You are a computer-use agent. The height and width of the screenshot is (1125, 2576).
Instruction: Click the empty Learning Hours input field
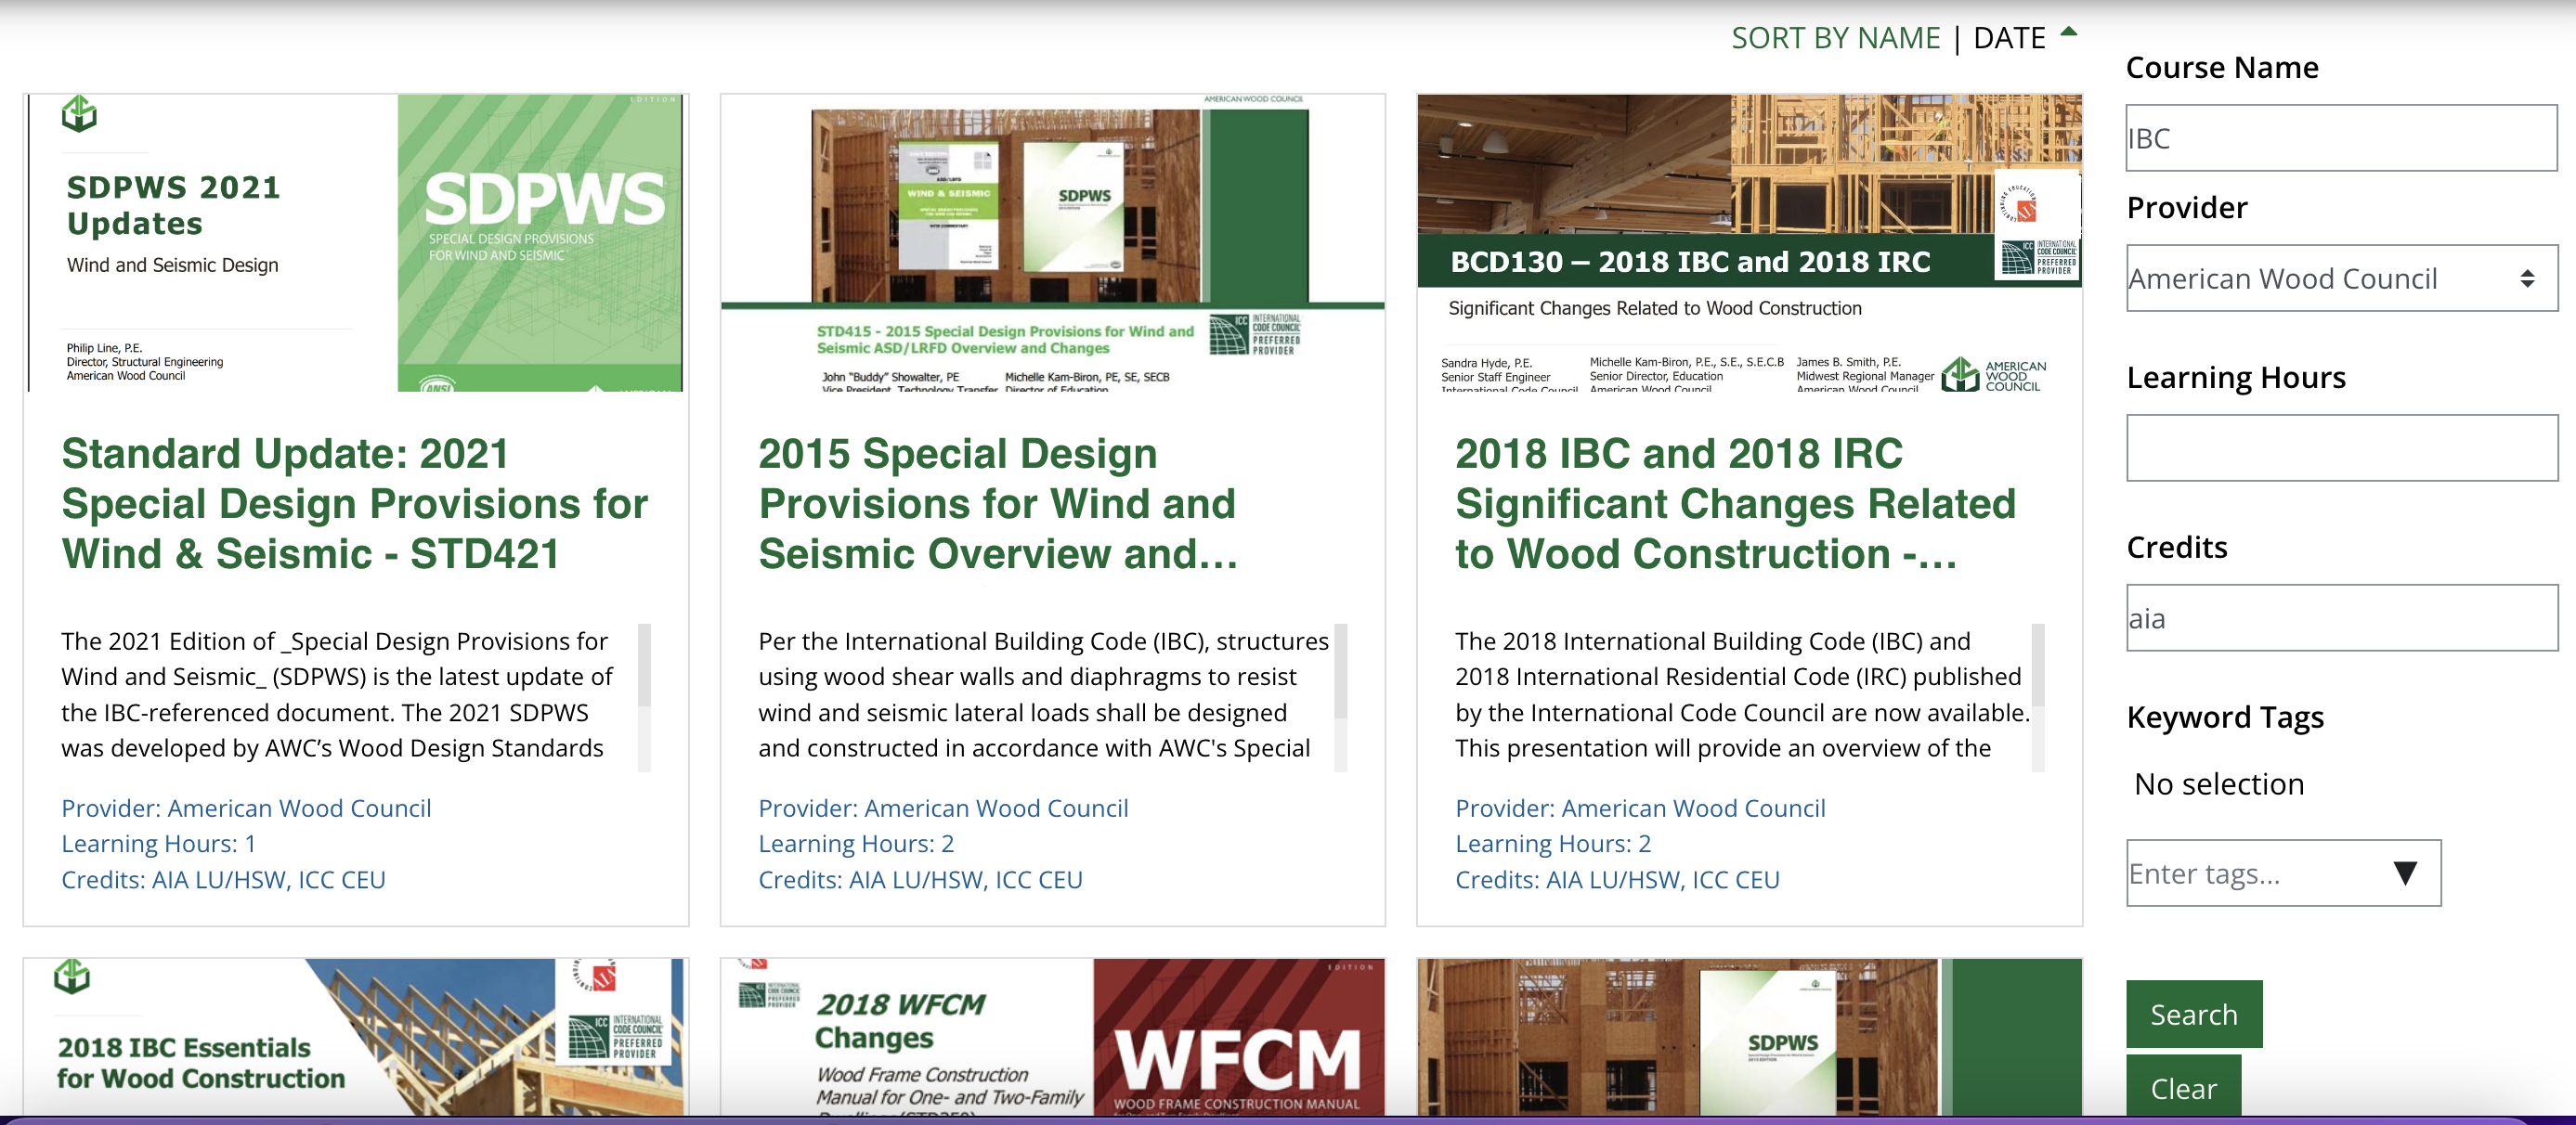tap(2340, 448)
